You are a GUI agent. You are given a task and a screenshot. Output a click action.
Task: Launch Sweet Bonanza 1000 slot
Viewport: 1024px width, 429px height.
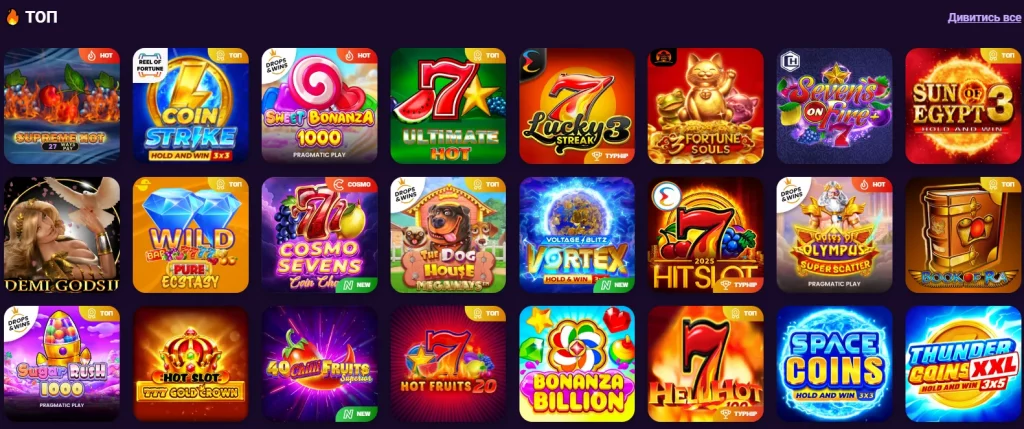tap(319, 105)
